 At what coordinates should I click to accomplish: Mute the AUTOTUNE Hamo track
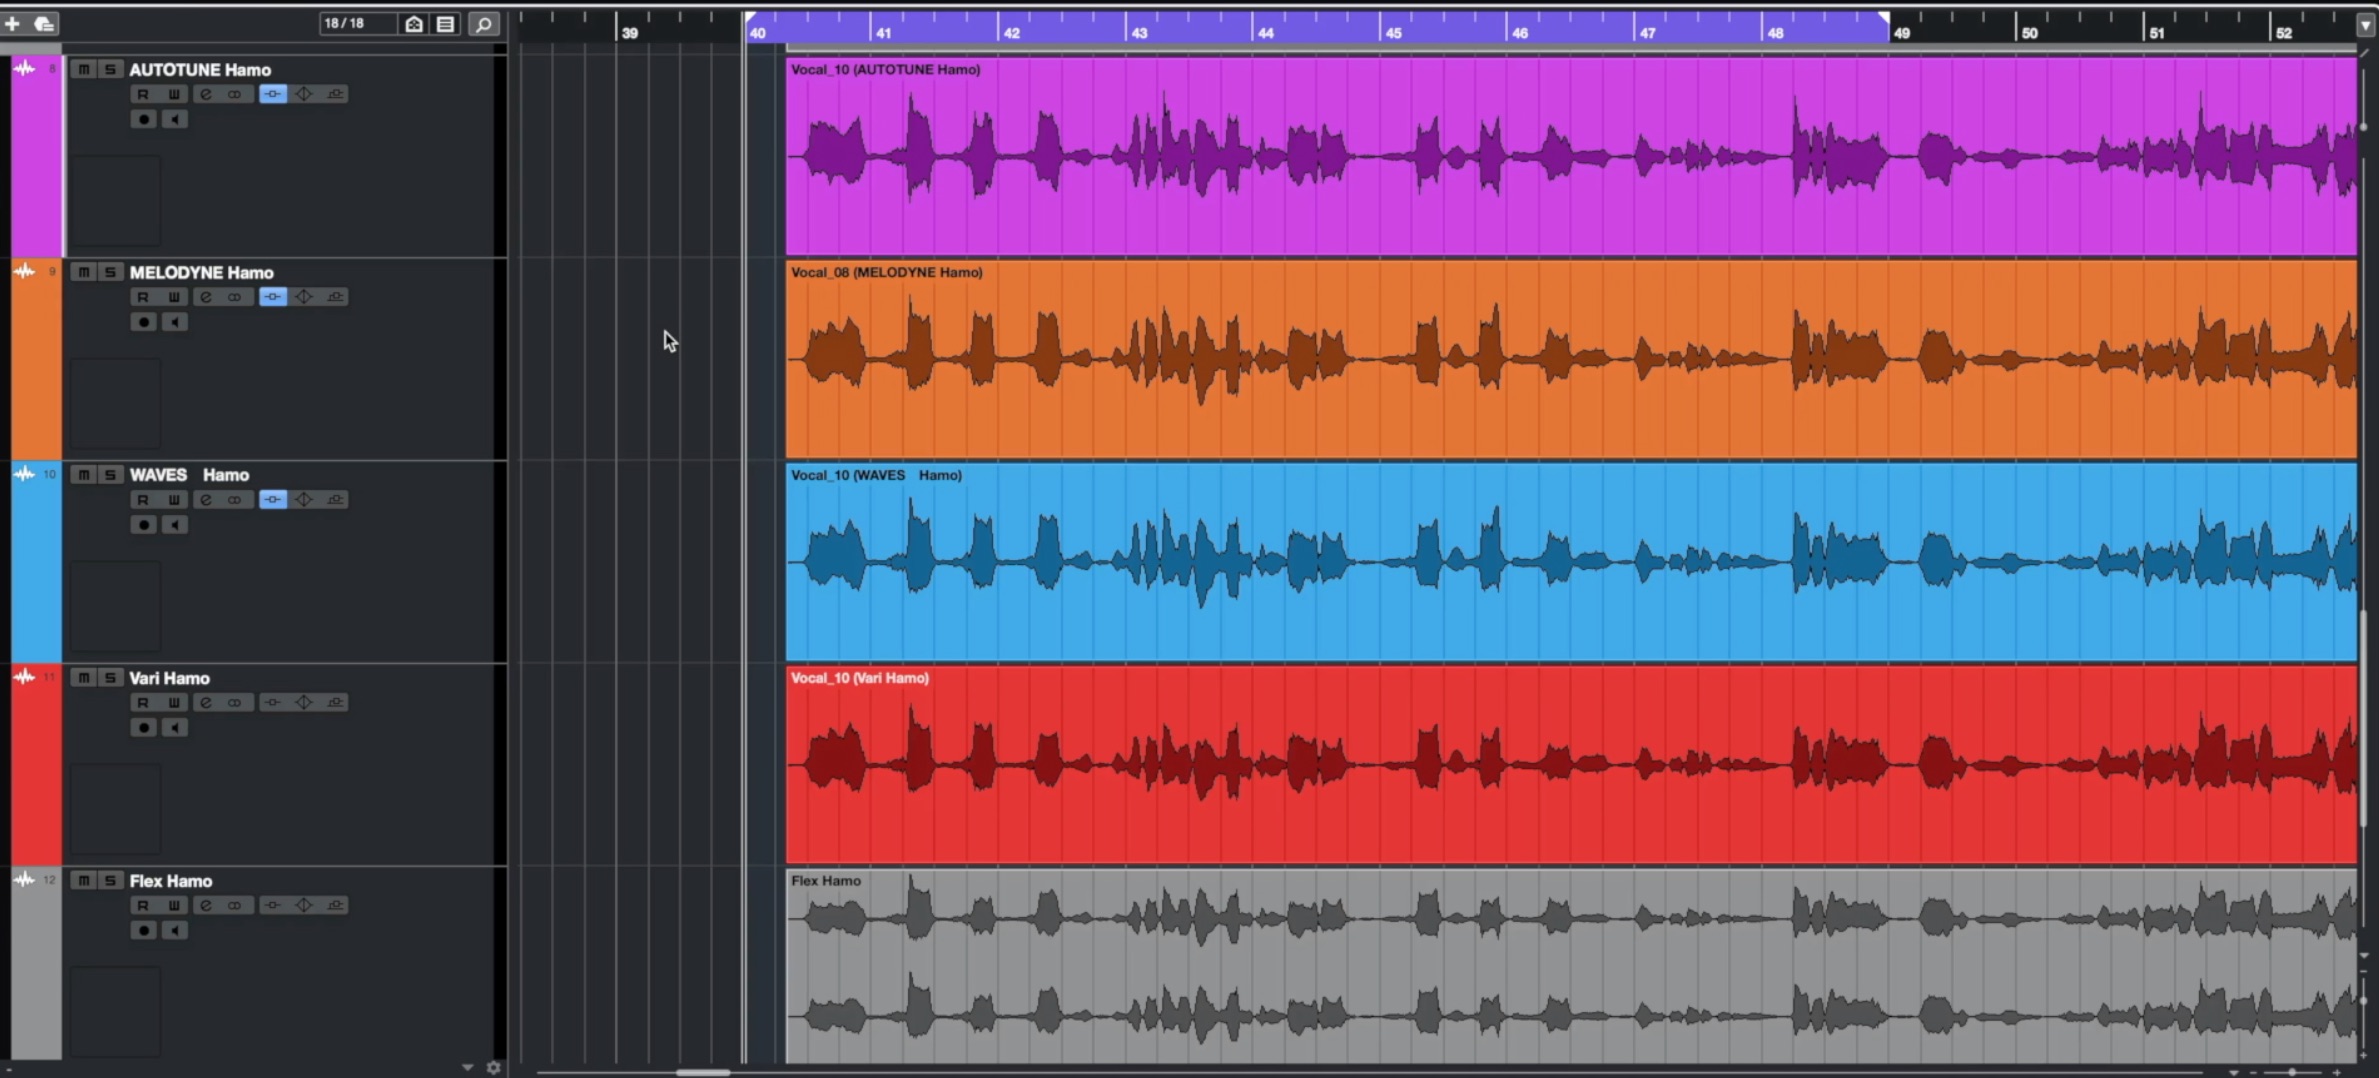(x=84, y=69)
